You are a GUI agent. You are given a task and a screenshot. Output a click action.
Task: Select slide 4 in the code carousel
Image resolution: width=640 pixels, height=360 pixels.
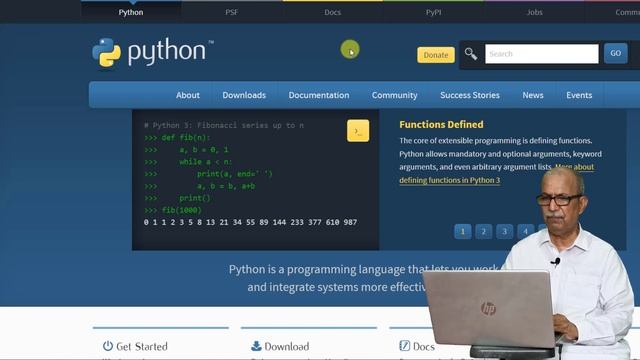(525, 231)
